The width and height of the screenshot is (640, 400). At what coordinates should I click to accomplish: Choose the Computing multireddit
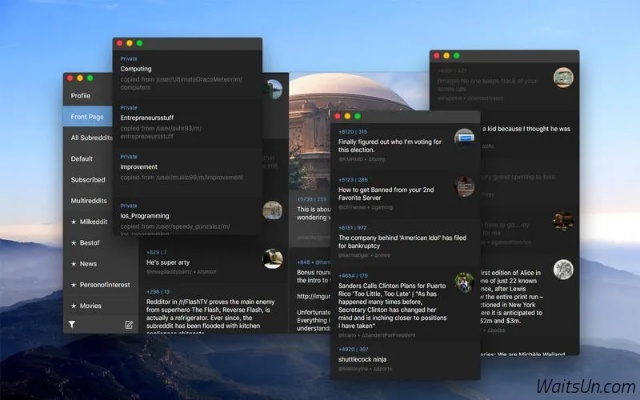coord(136,69)
